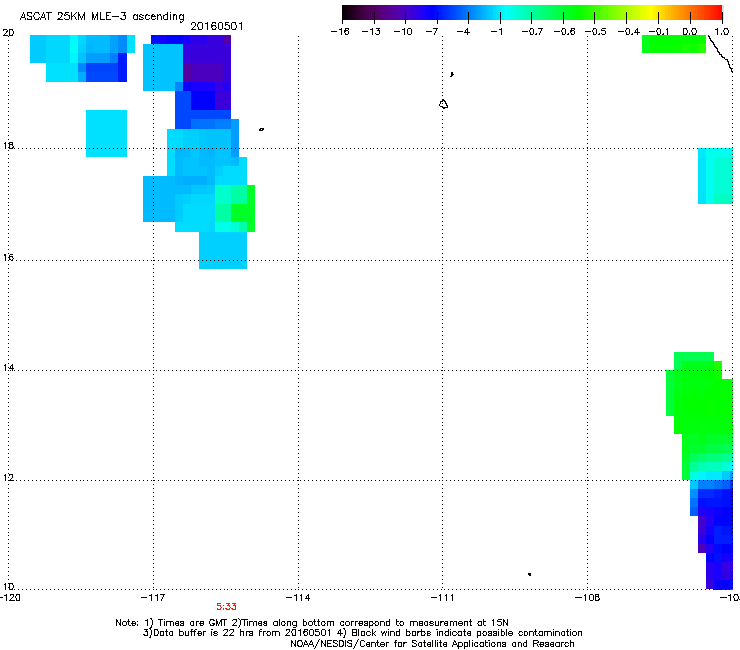The height and width of the screenshot is (650, 740).
Task: Click the rainbow color scale bar
Action: click(x=532, y=13)
